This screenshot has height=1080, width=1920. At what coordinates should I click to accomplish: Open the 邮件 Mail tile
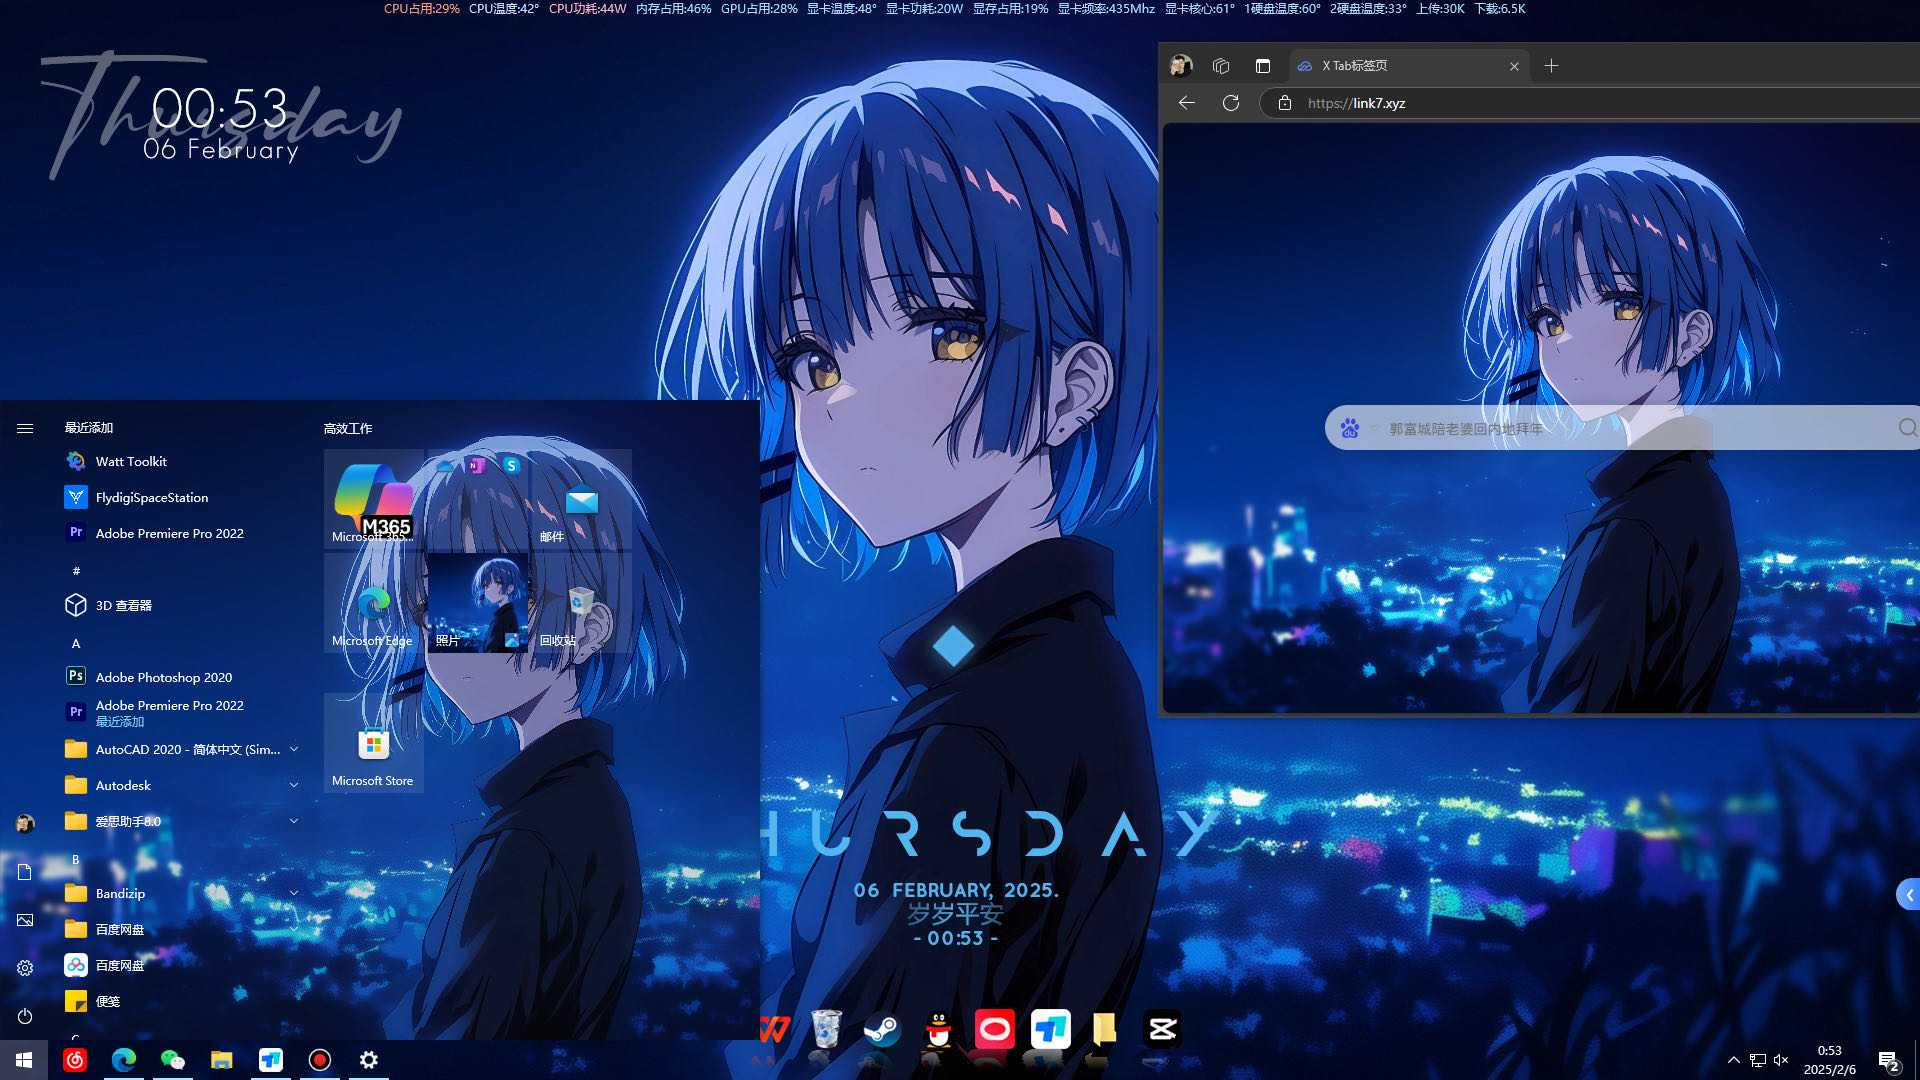click(582, 498)
